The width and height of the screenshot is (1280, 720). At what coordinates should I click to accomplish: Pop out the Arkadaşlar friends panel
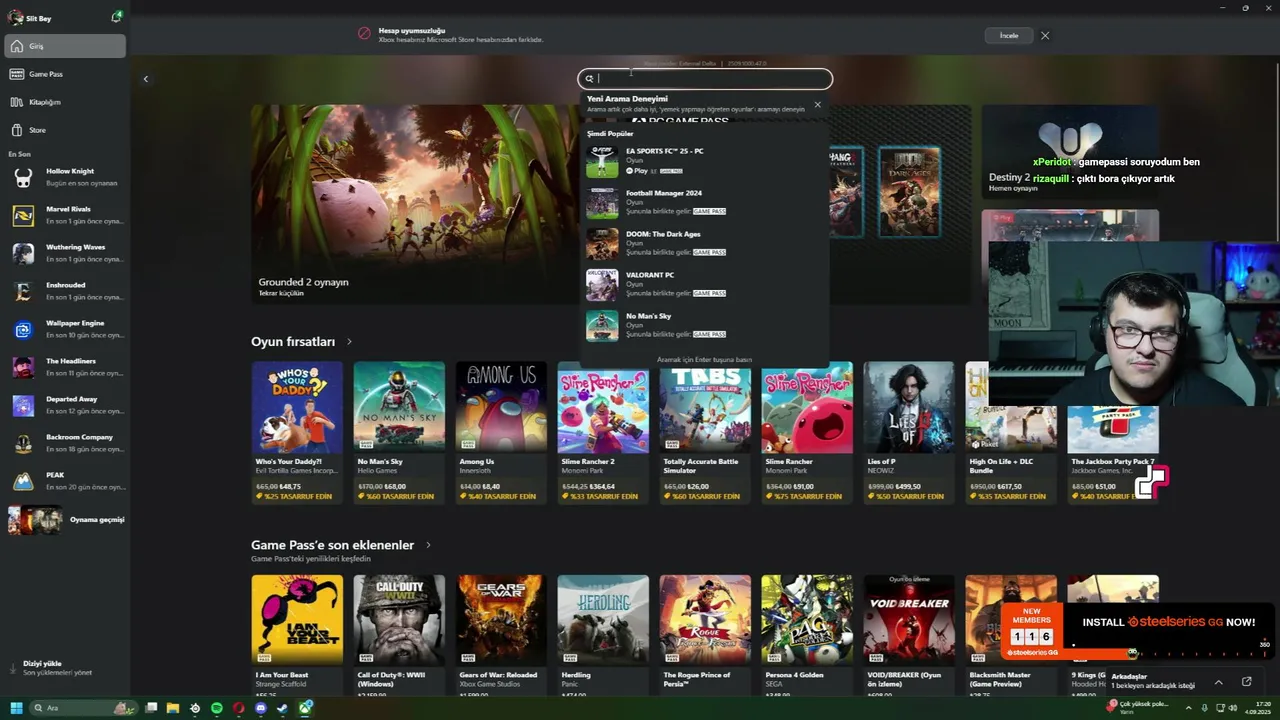coord(1247,682)
